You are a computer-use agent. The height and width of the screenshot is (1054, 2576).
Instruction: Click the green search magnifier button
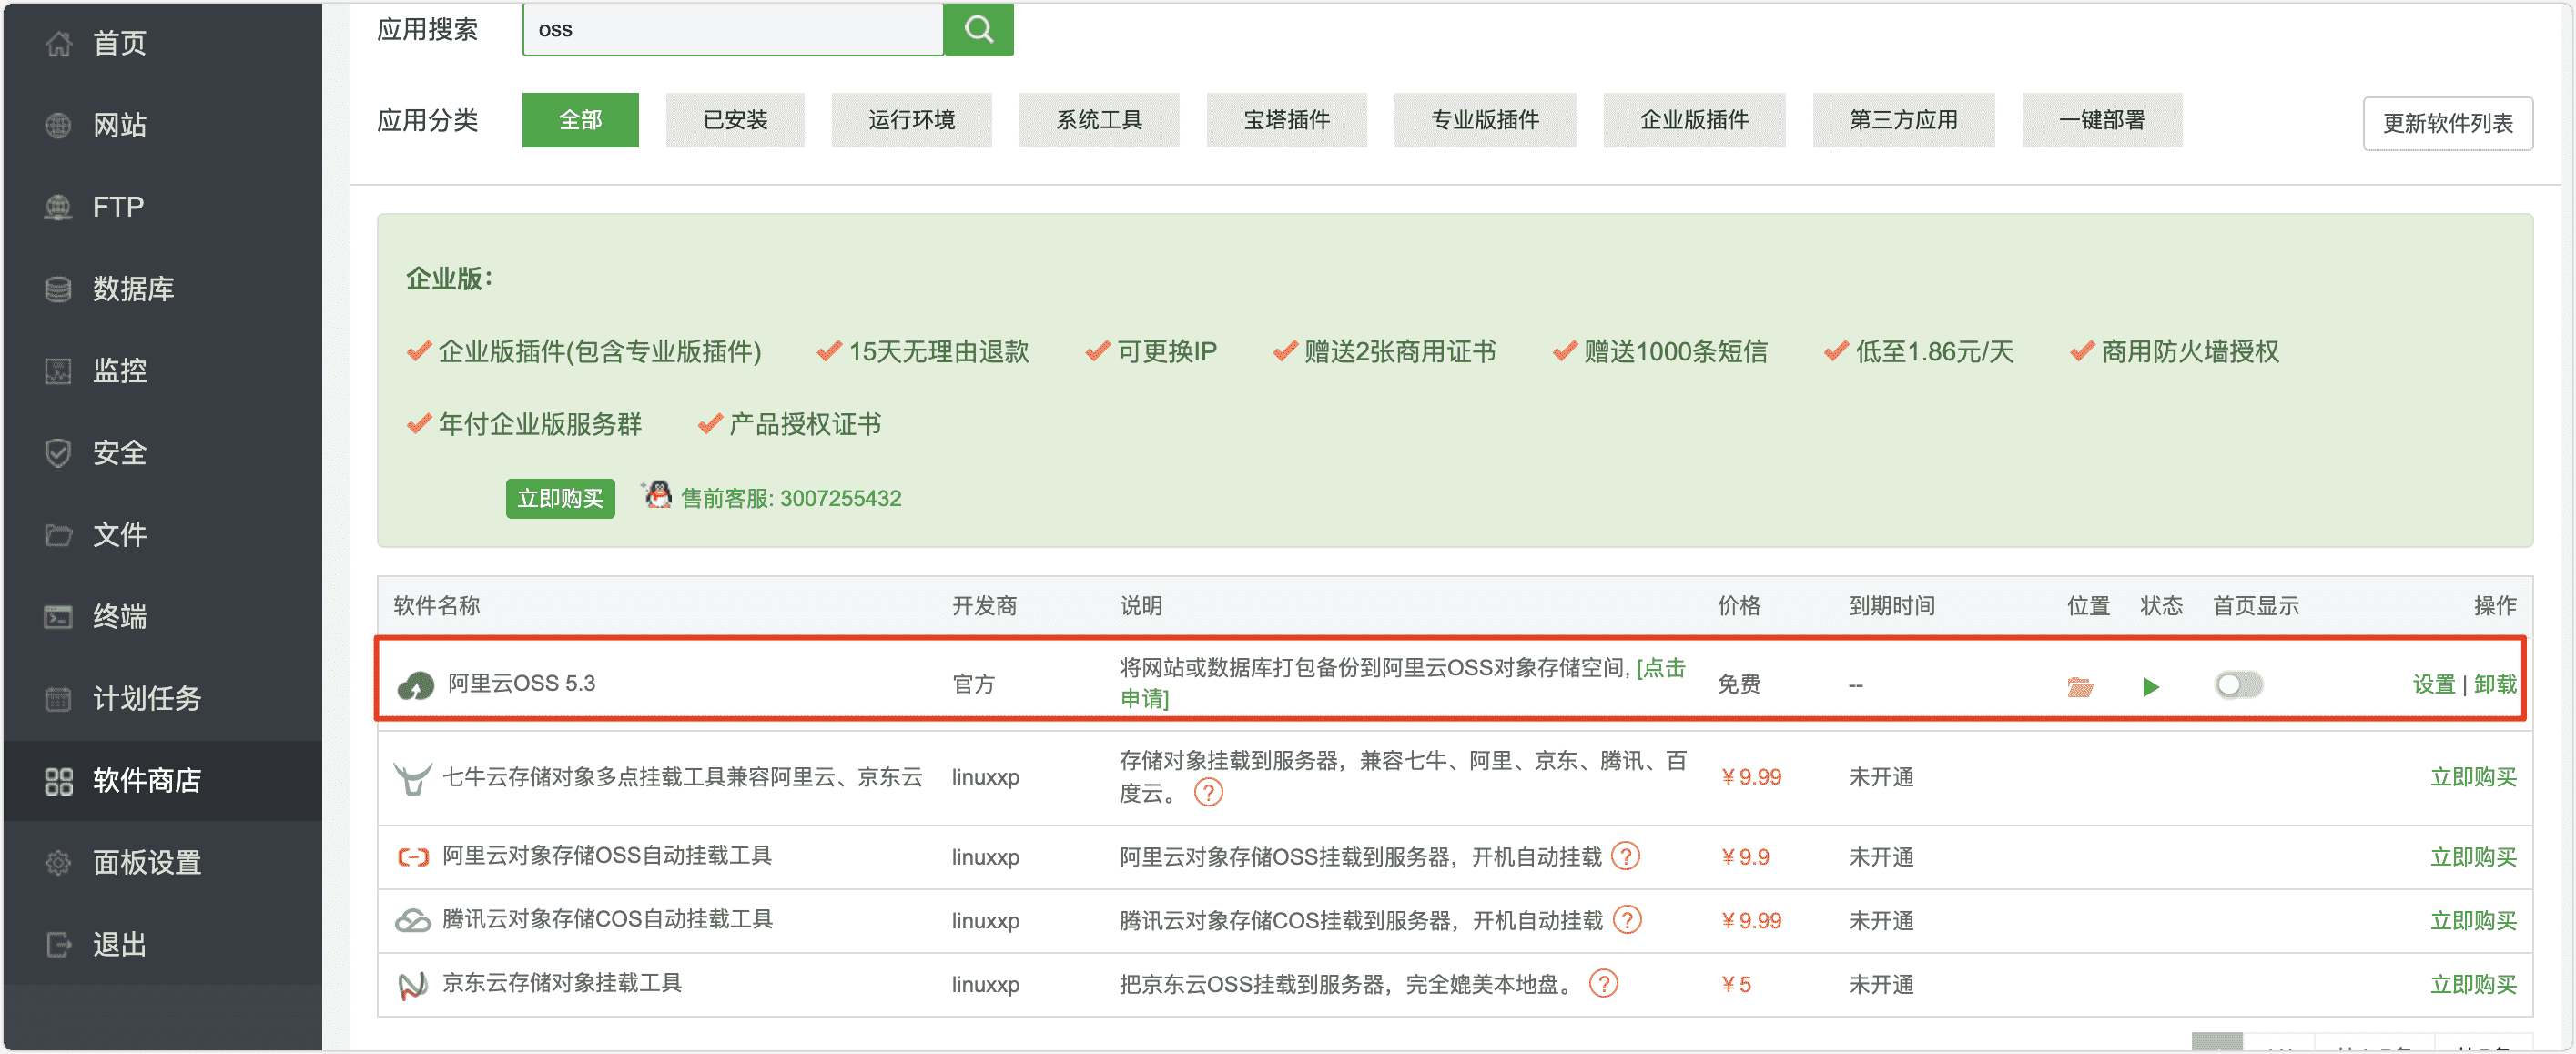(978, 29)
